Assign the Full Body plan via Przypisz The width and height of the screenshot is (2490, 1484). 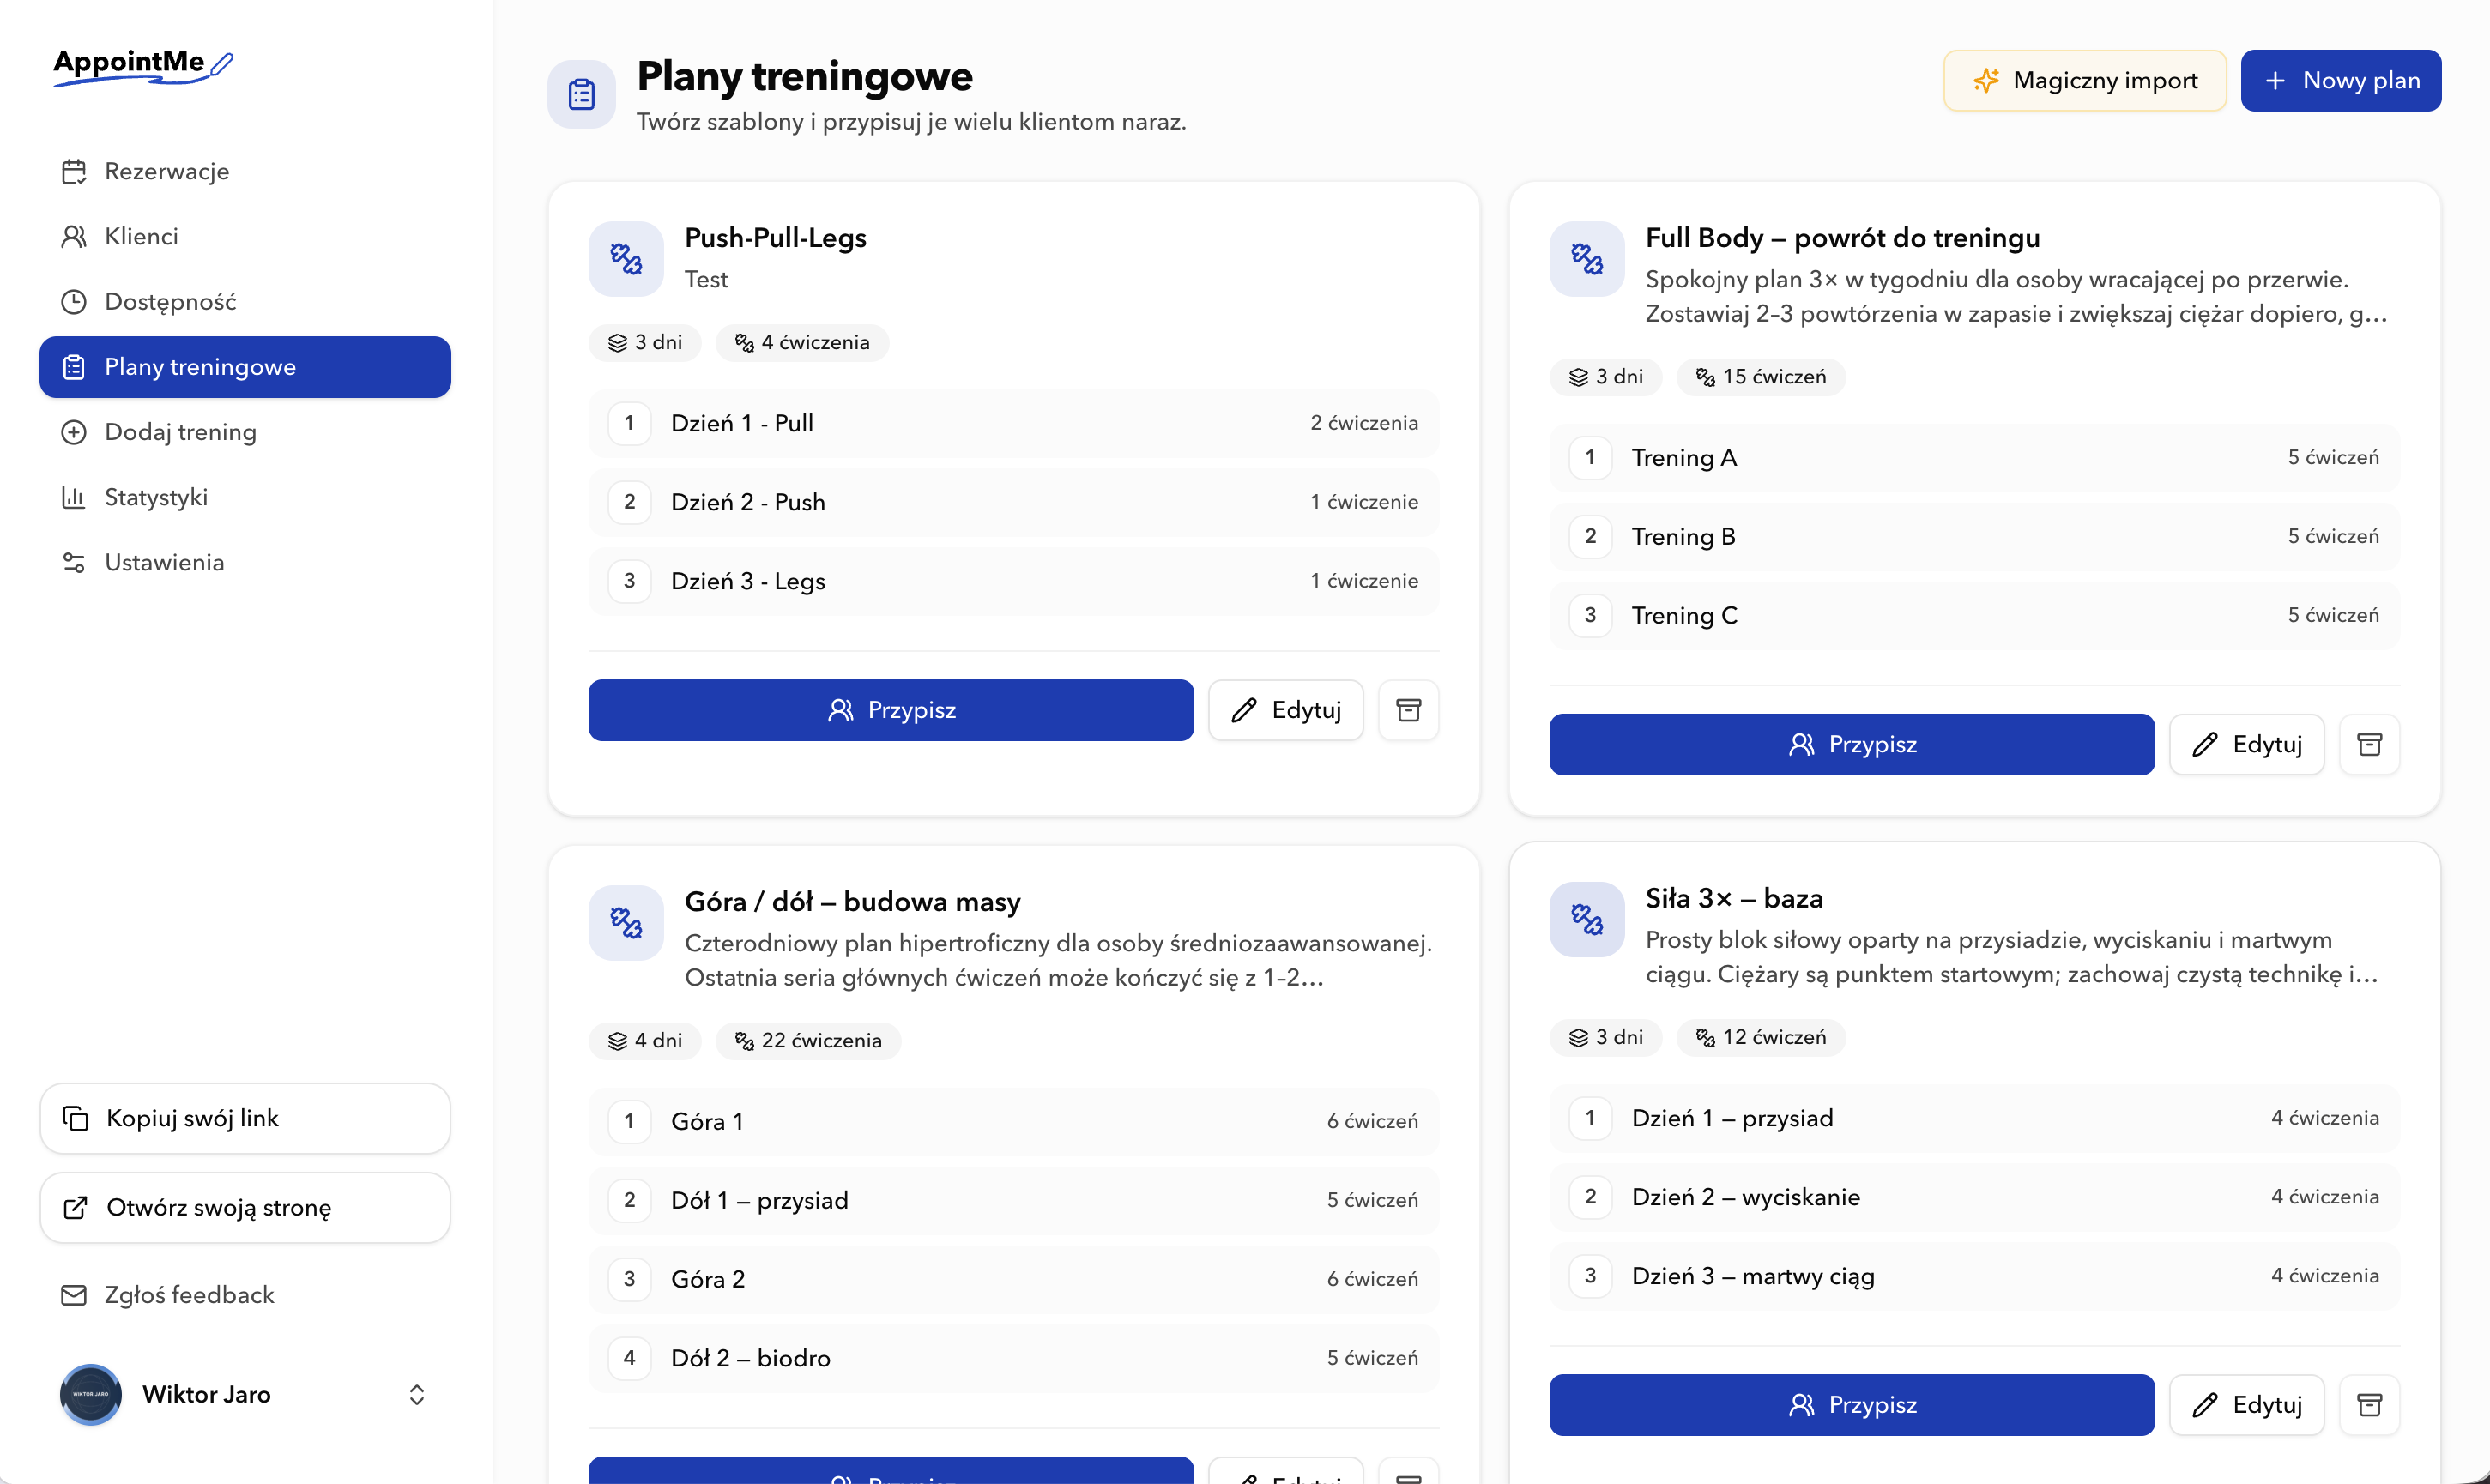pos(1851,744)
